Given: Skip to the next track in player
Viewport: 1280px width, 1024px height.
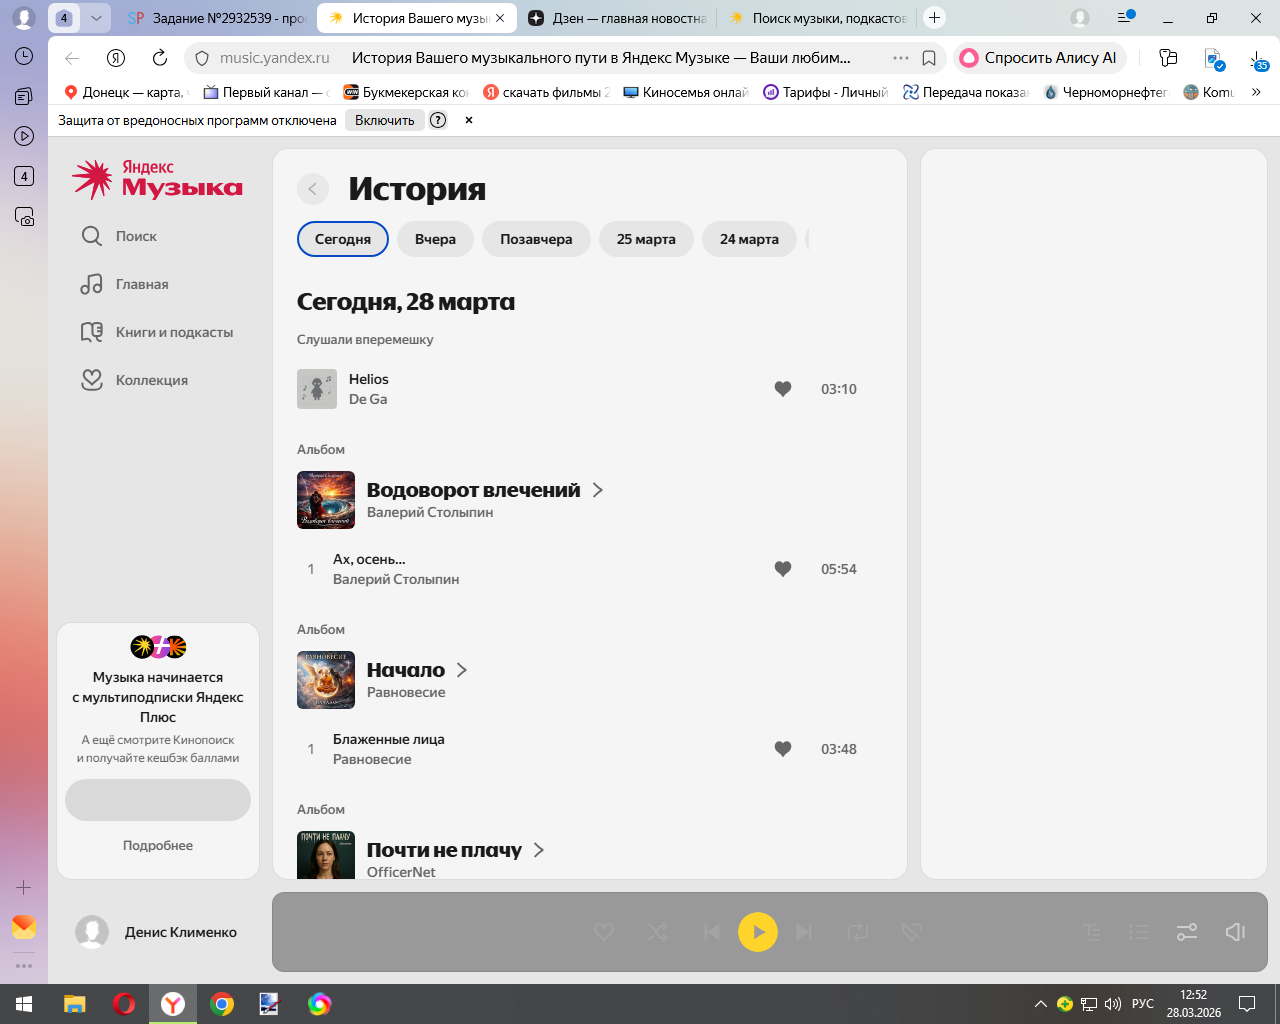Looking at the screenshot, I should pos(804,932).
